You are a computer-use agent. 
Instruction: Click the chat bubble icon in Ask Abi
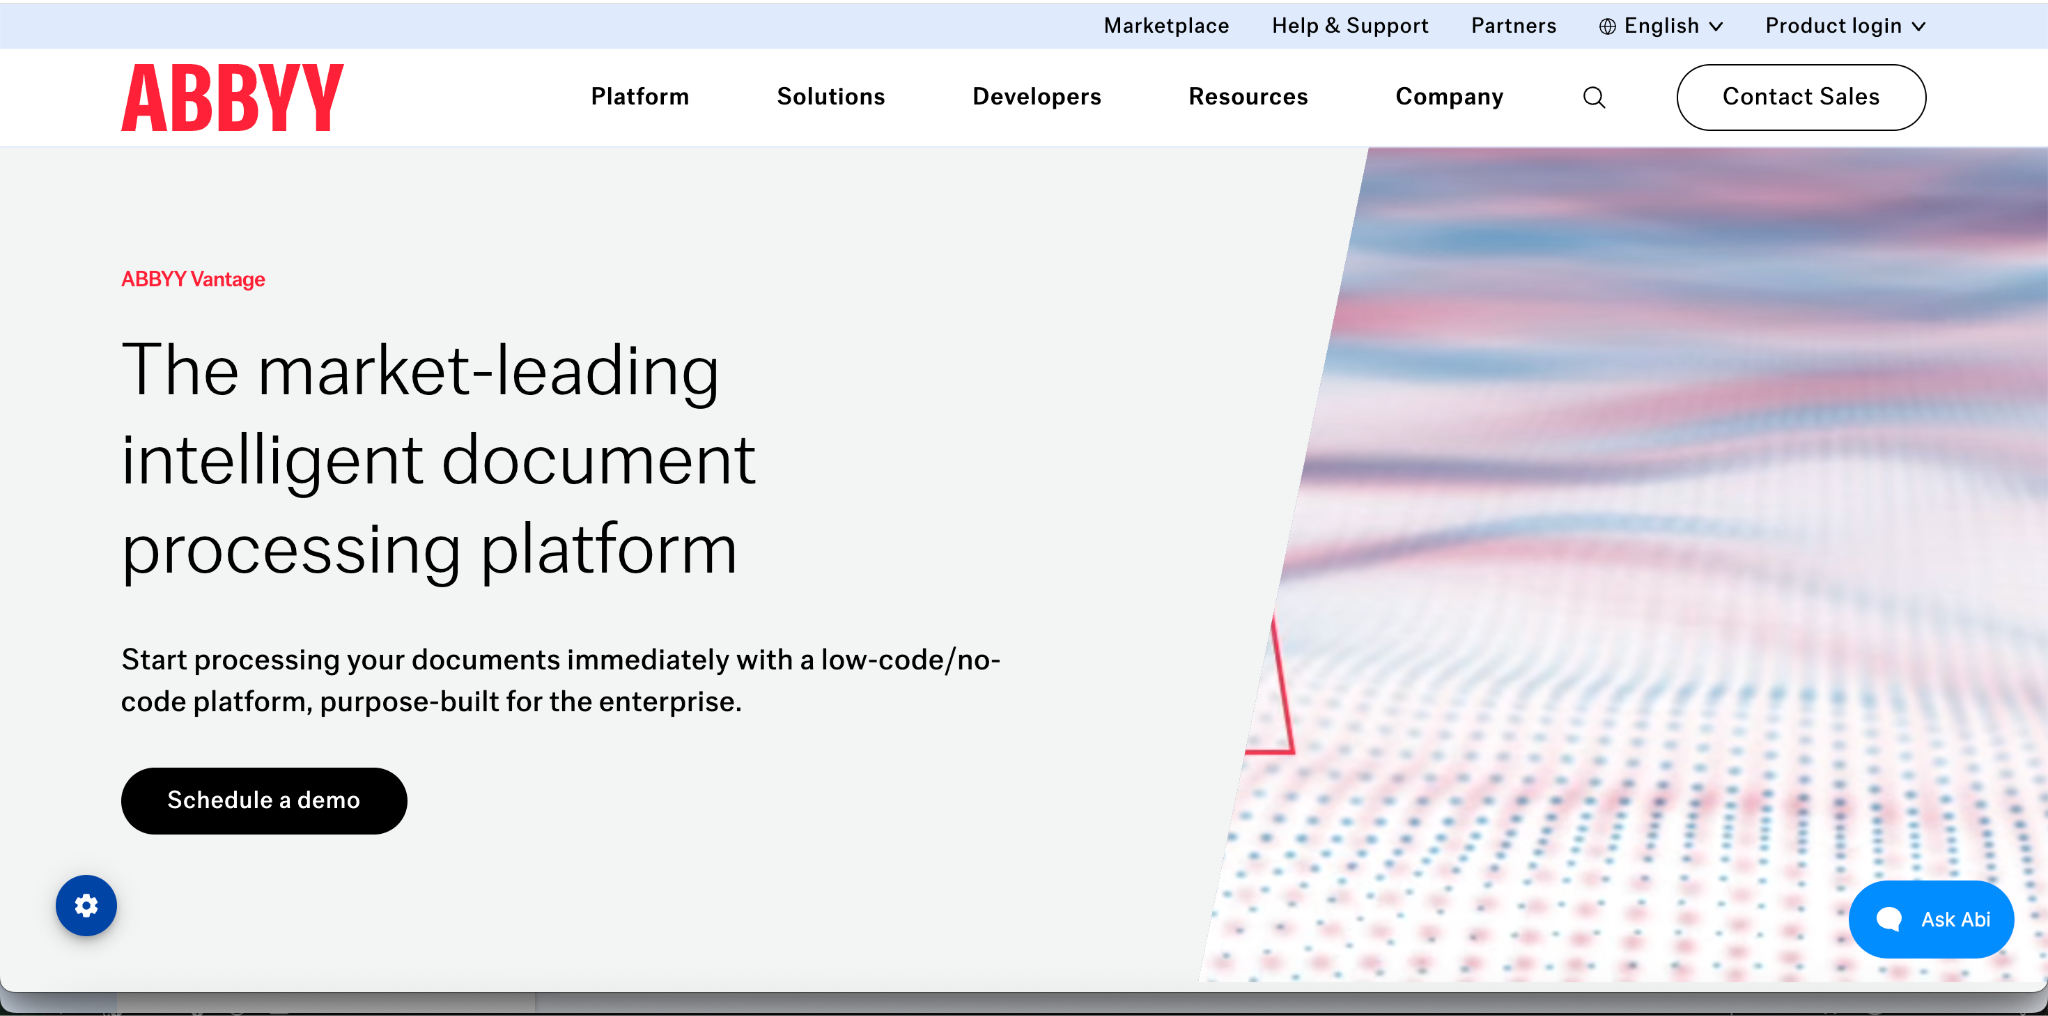(1889, 919)
